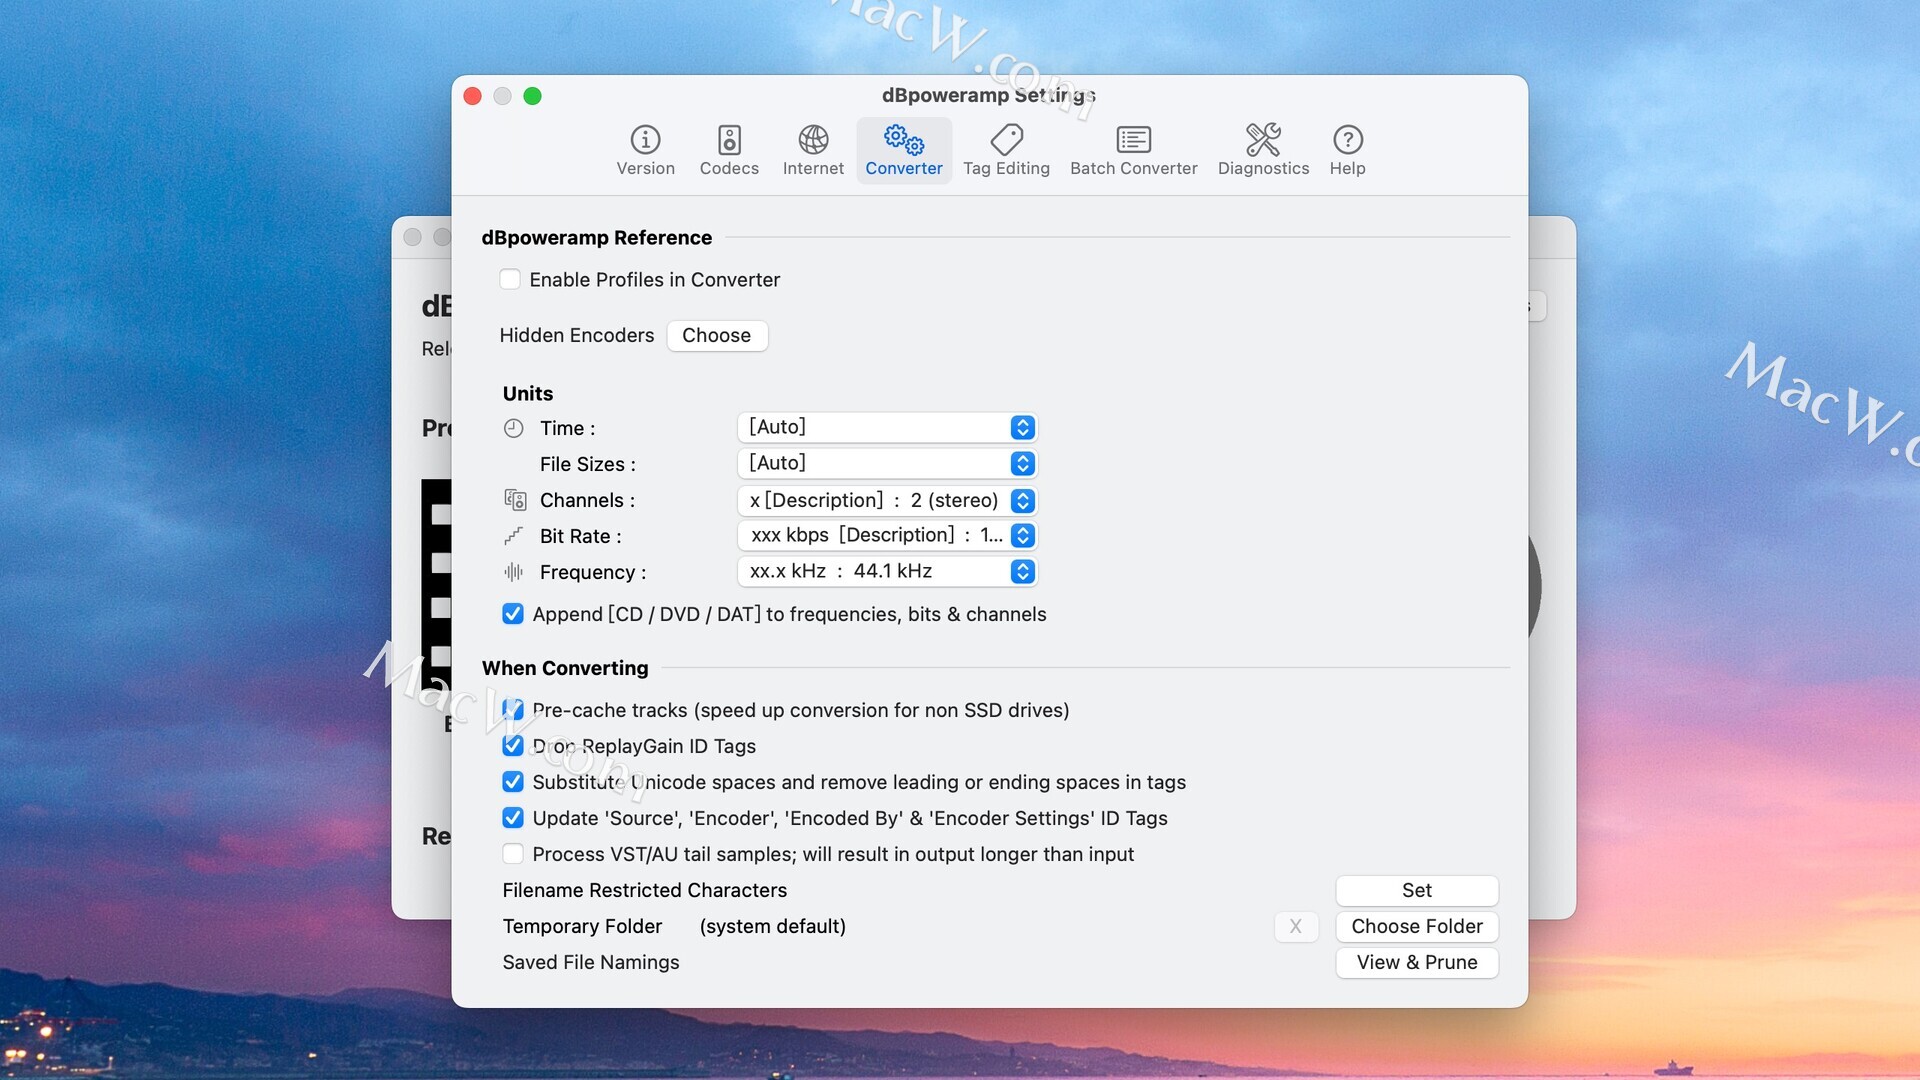Image resolution: width=1920 pixels, height=1080 pixels.
Task: Click Set for Filename Restricted Characters
Action: (x=1416, y=891)
